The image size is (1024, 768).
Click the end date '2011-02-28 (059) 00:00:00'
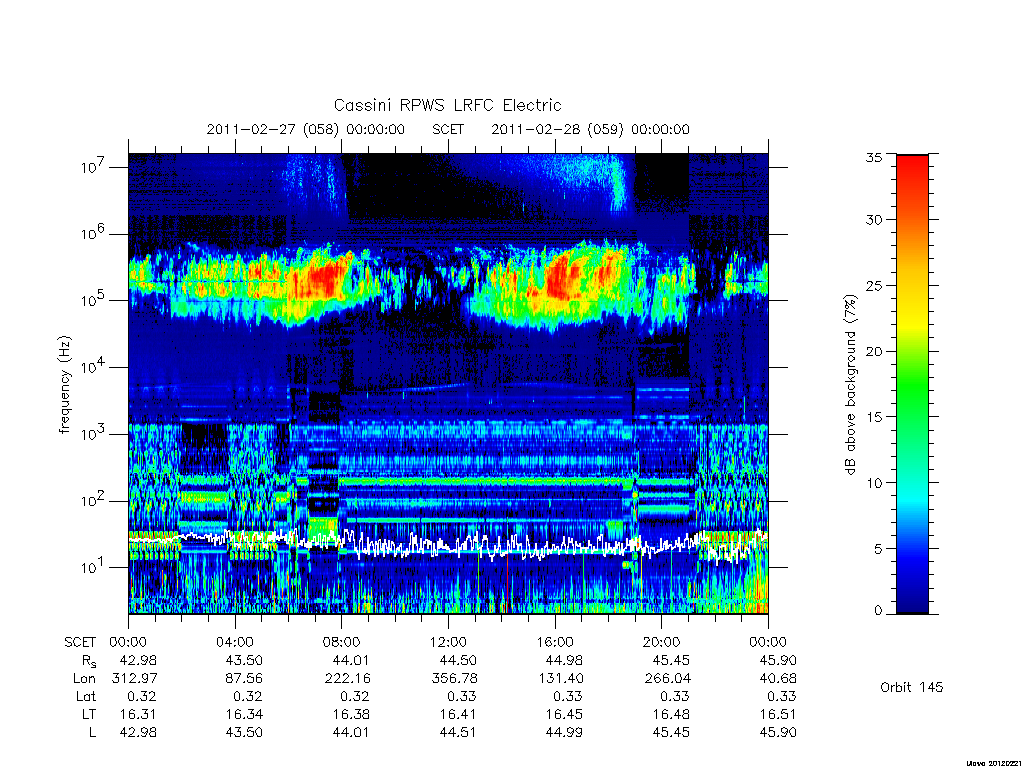[x=590, y=129]
